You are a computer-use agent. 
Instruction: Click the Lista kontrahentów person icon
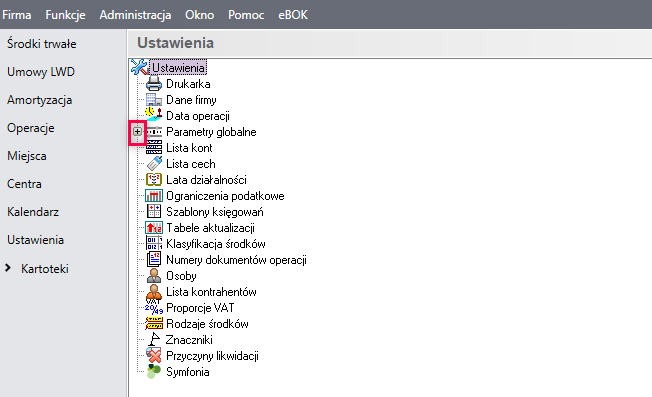[x=154, y=292]
